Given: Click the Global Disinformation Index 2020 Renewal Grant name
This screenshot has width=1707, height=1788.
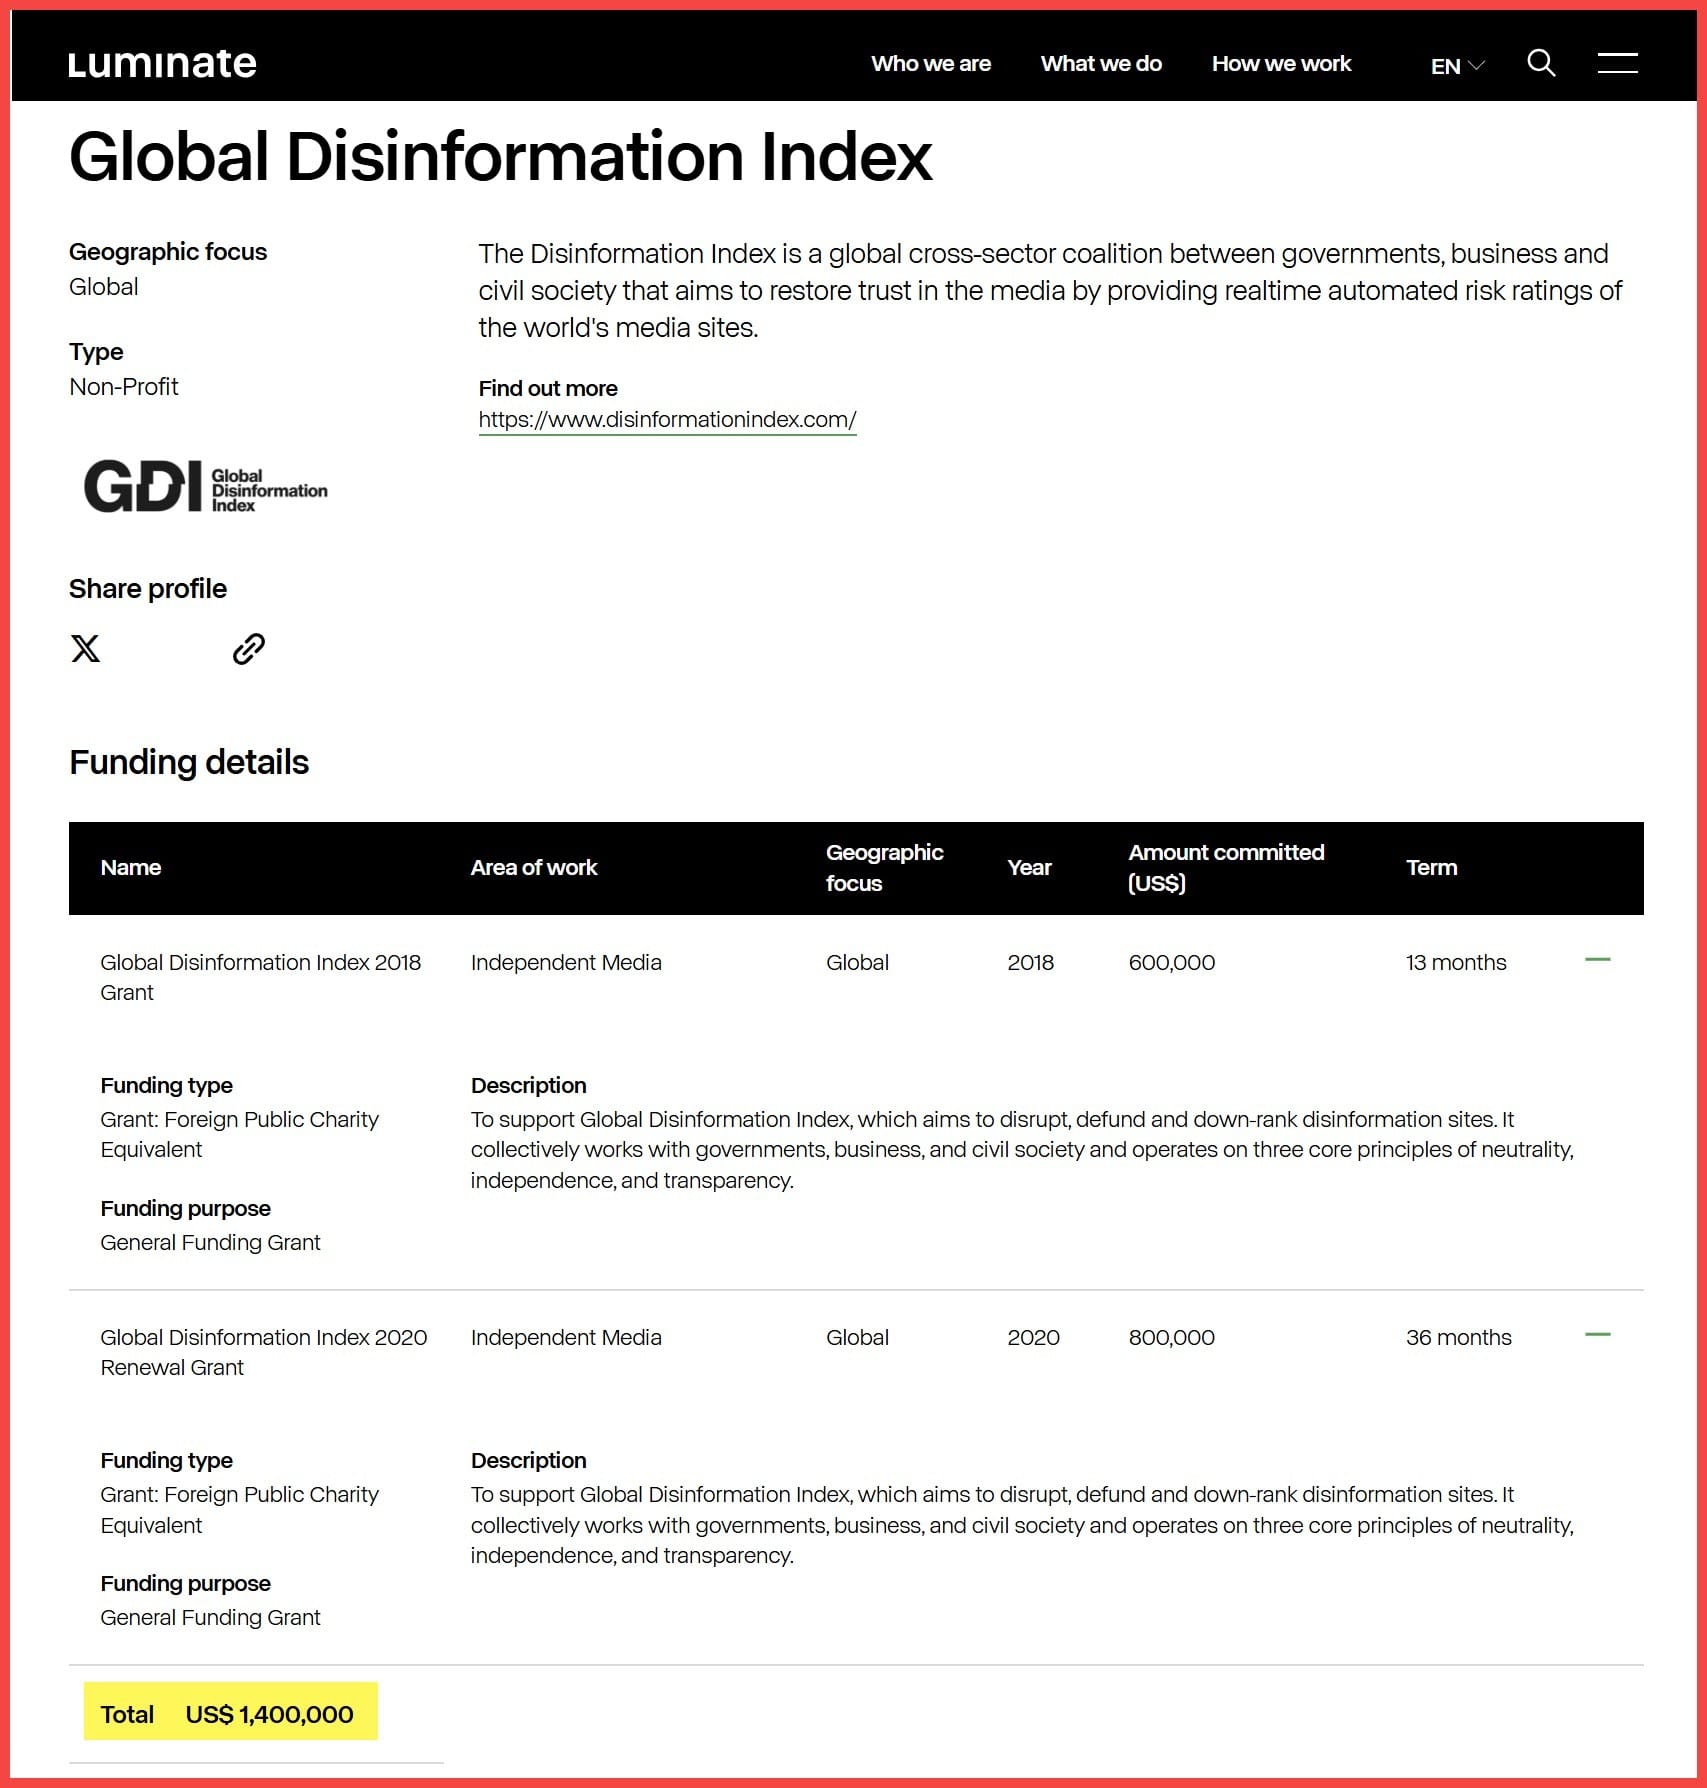Looking at the screenshot, I should [x=263, y=1352].
